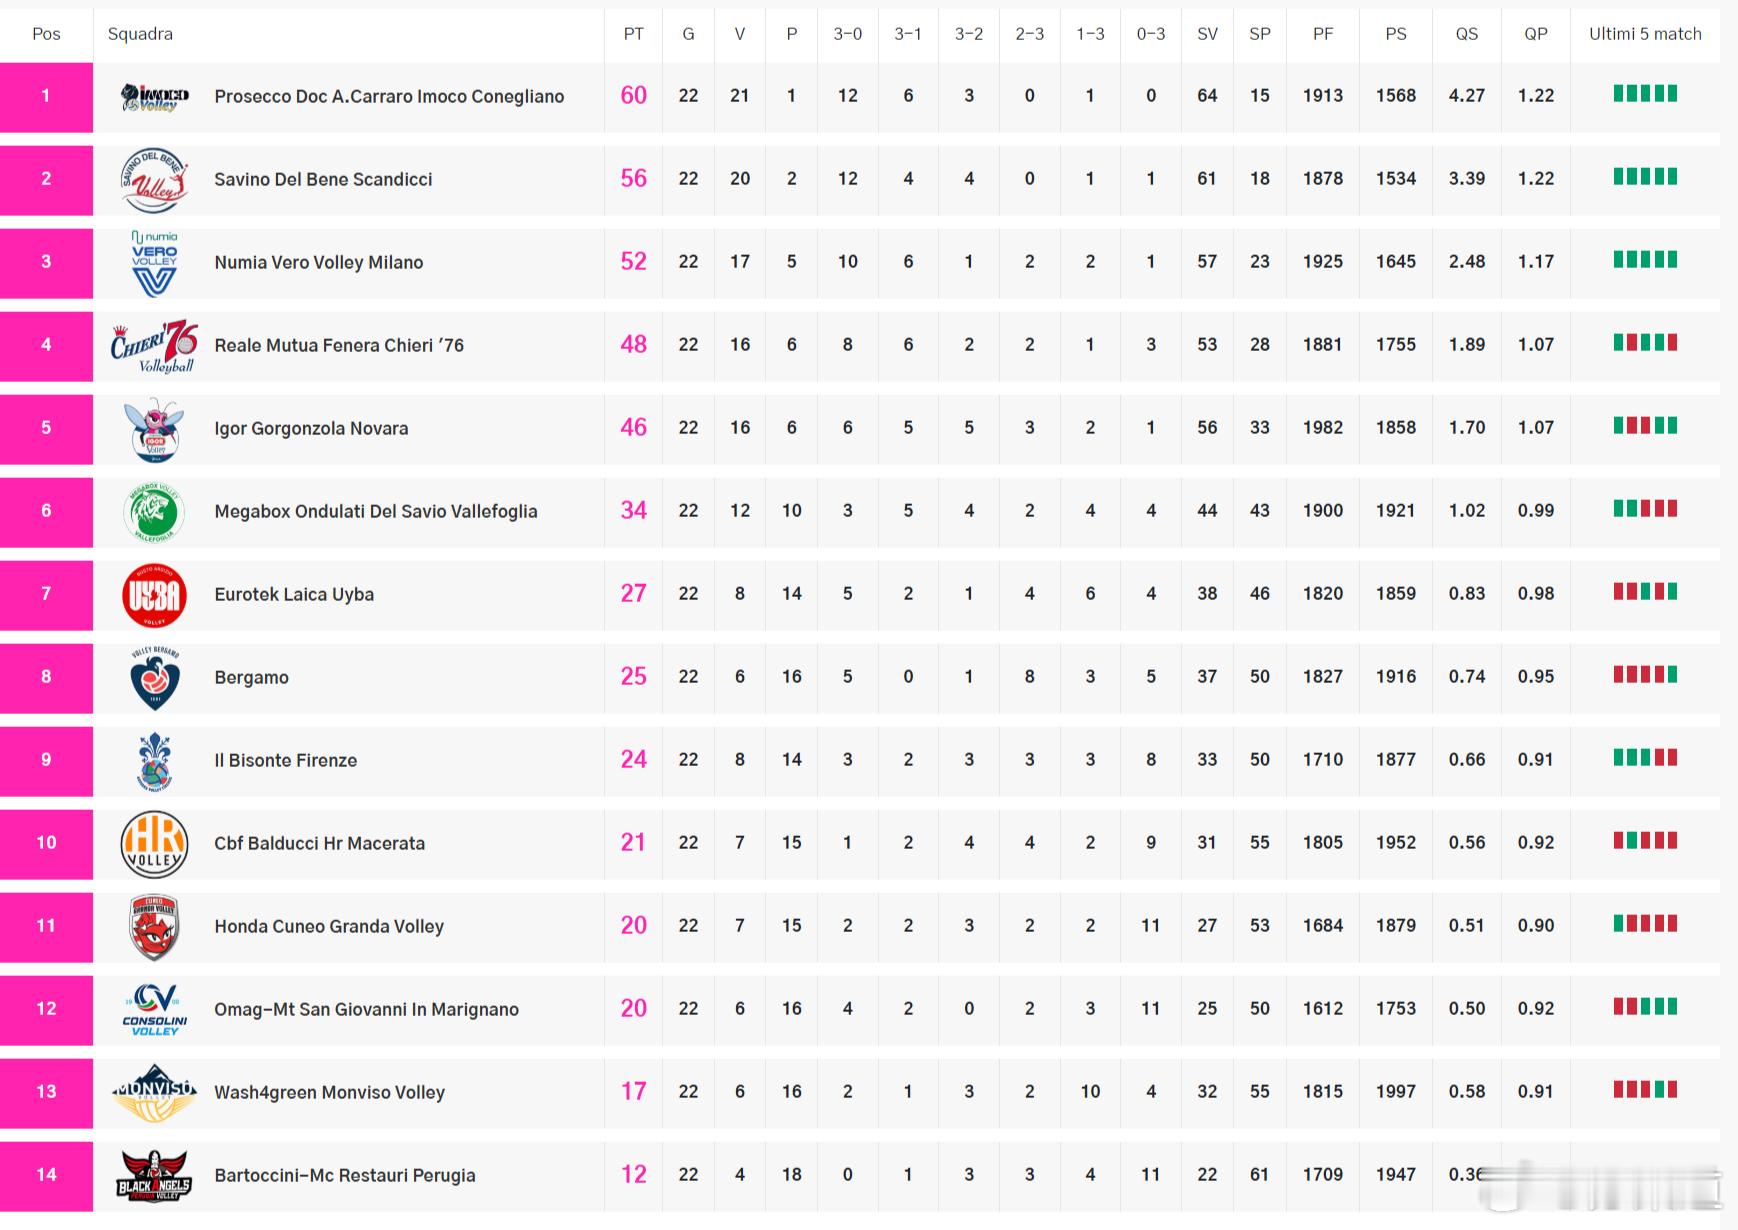The image size is (1738, 1230).
Task: Click the Savino Del Bene Scandicci logo
Action: tap(154, 180)
